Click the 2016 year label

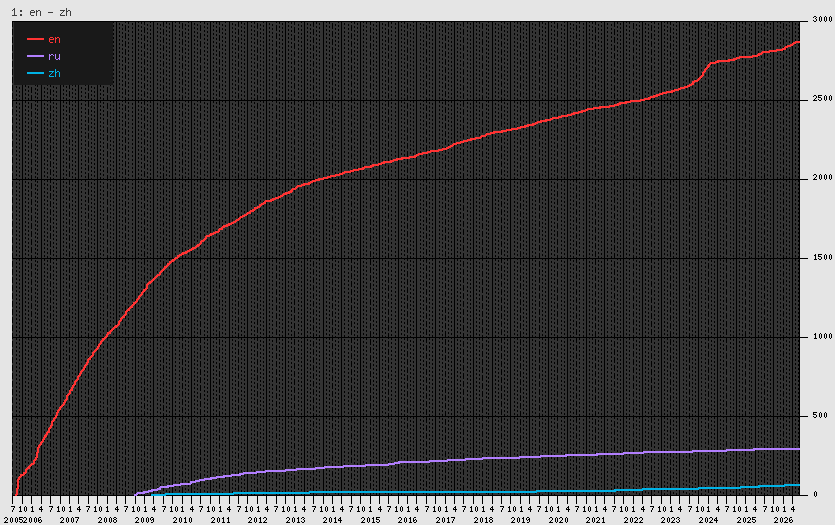coord(408,520)
